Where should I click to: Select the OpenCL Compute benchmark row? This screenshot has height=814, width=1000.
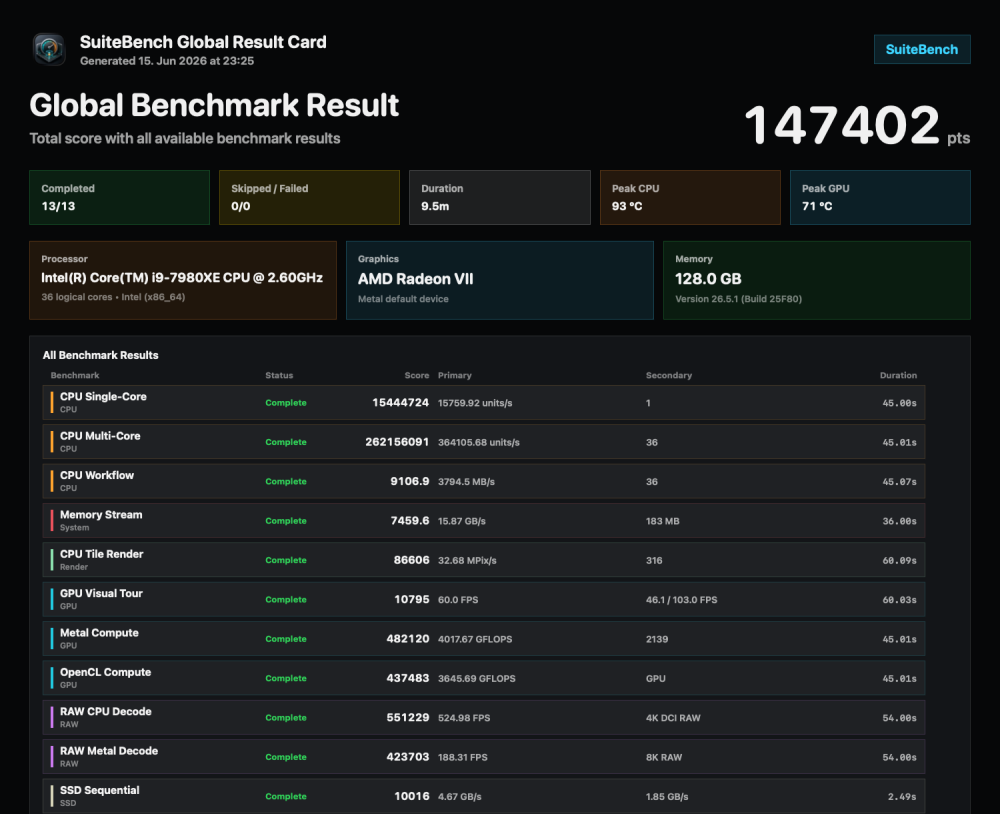(x=484, y=678)
